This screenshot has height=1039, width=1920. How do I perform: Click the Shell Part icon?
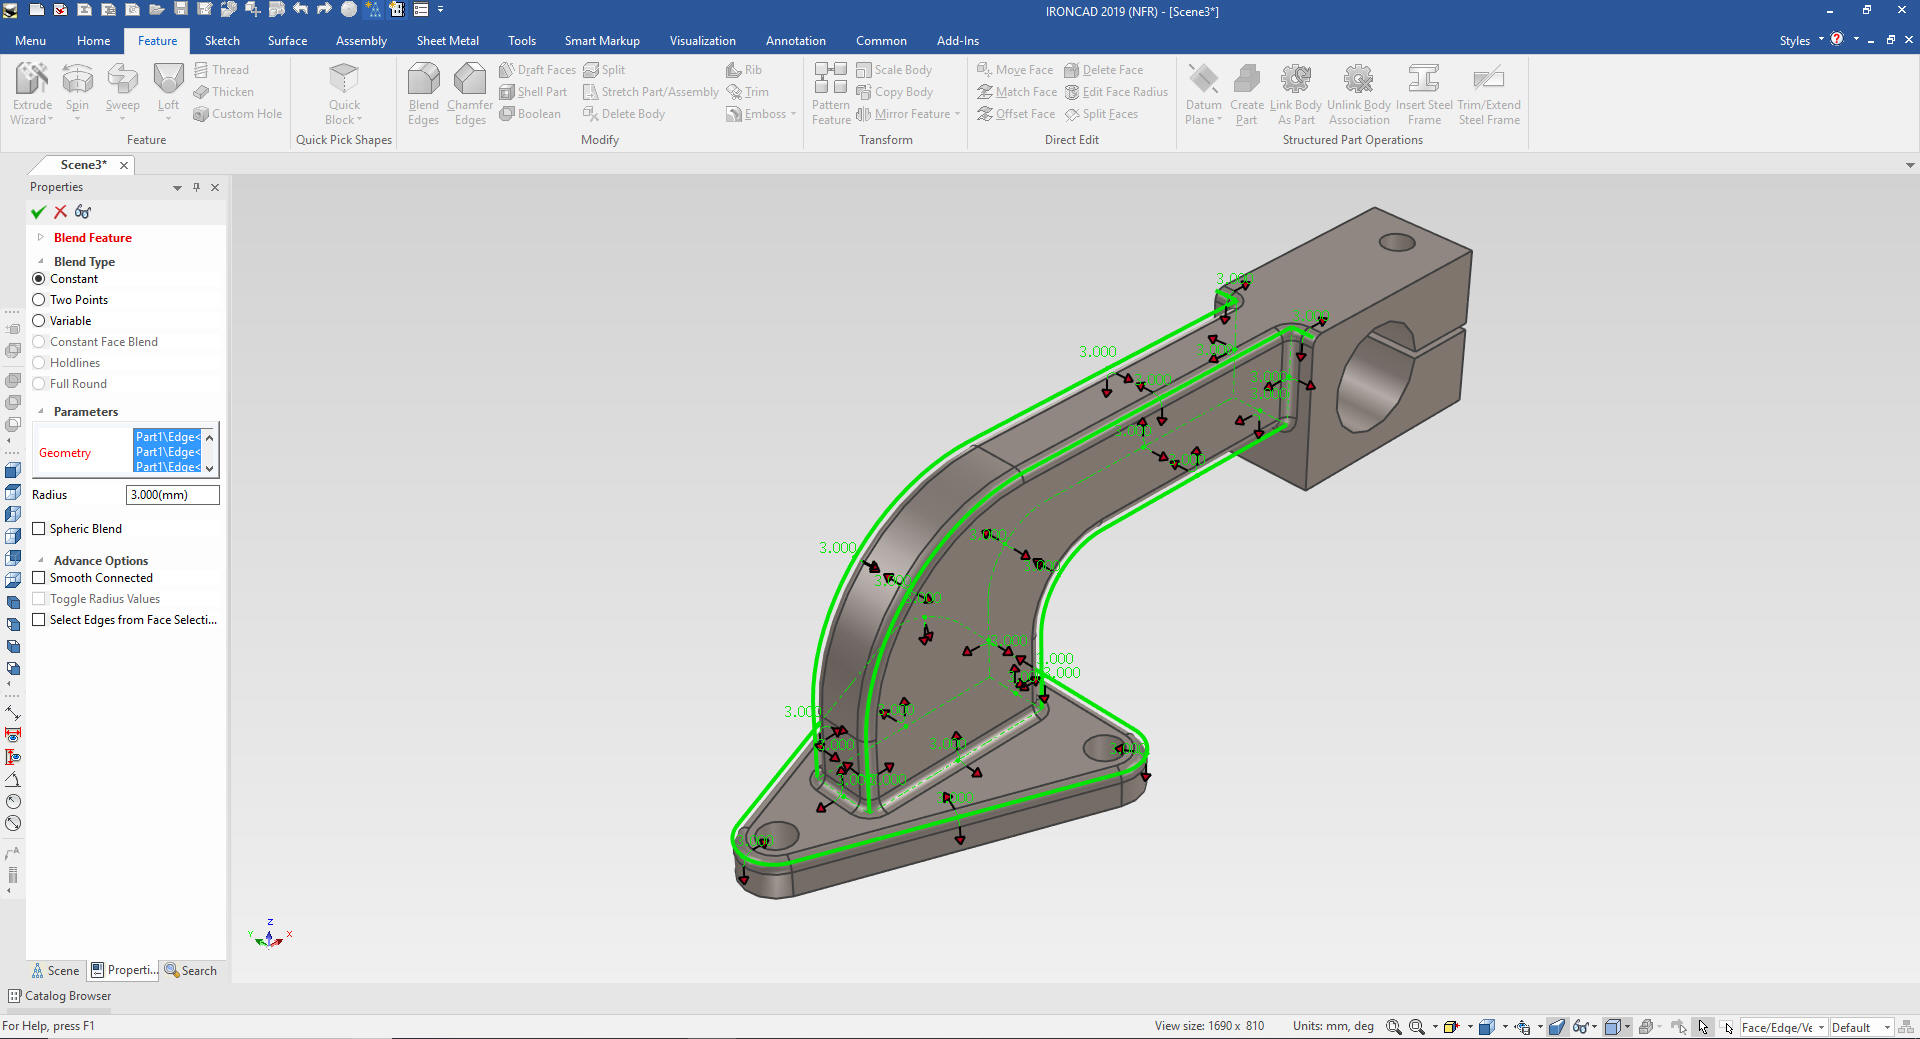click(x=507, y=92)
